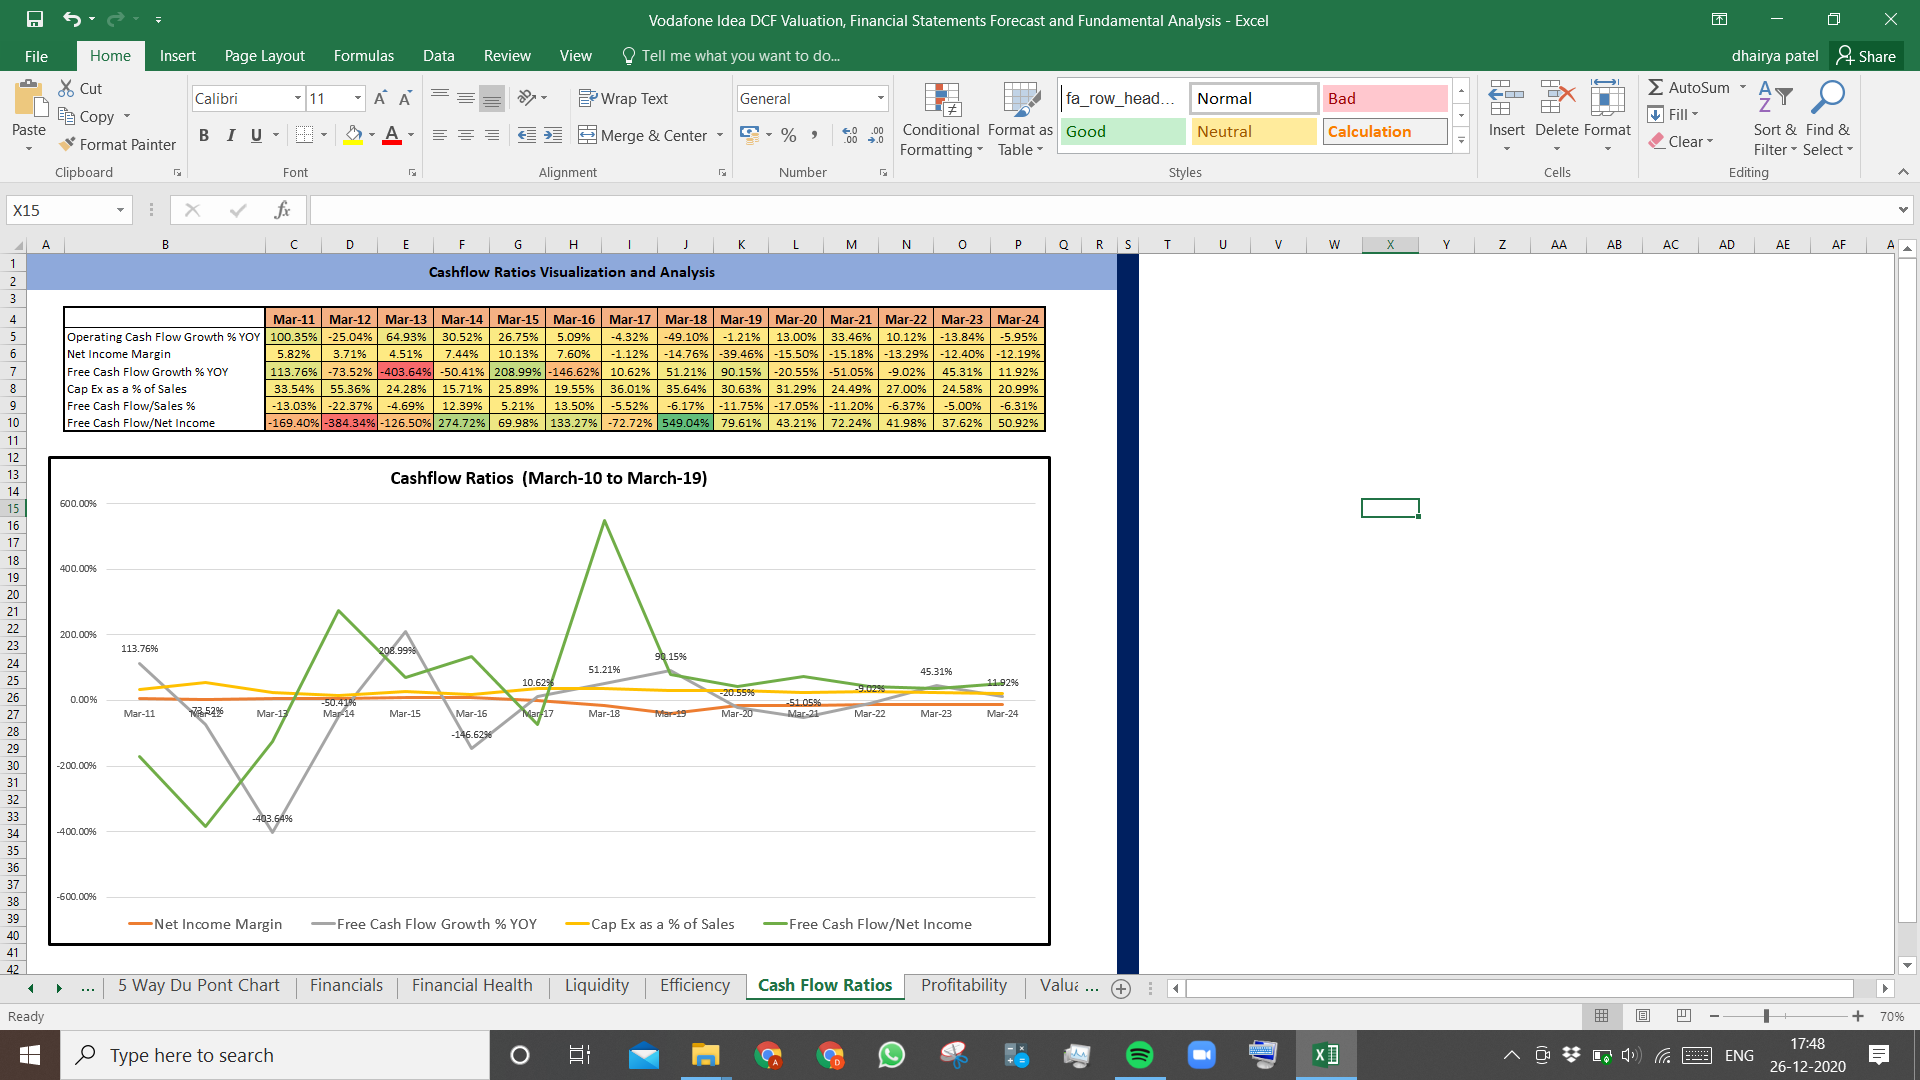Apply the Good cell style
1920x1080 pixels.
[x=1123, y=131]
